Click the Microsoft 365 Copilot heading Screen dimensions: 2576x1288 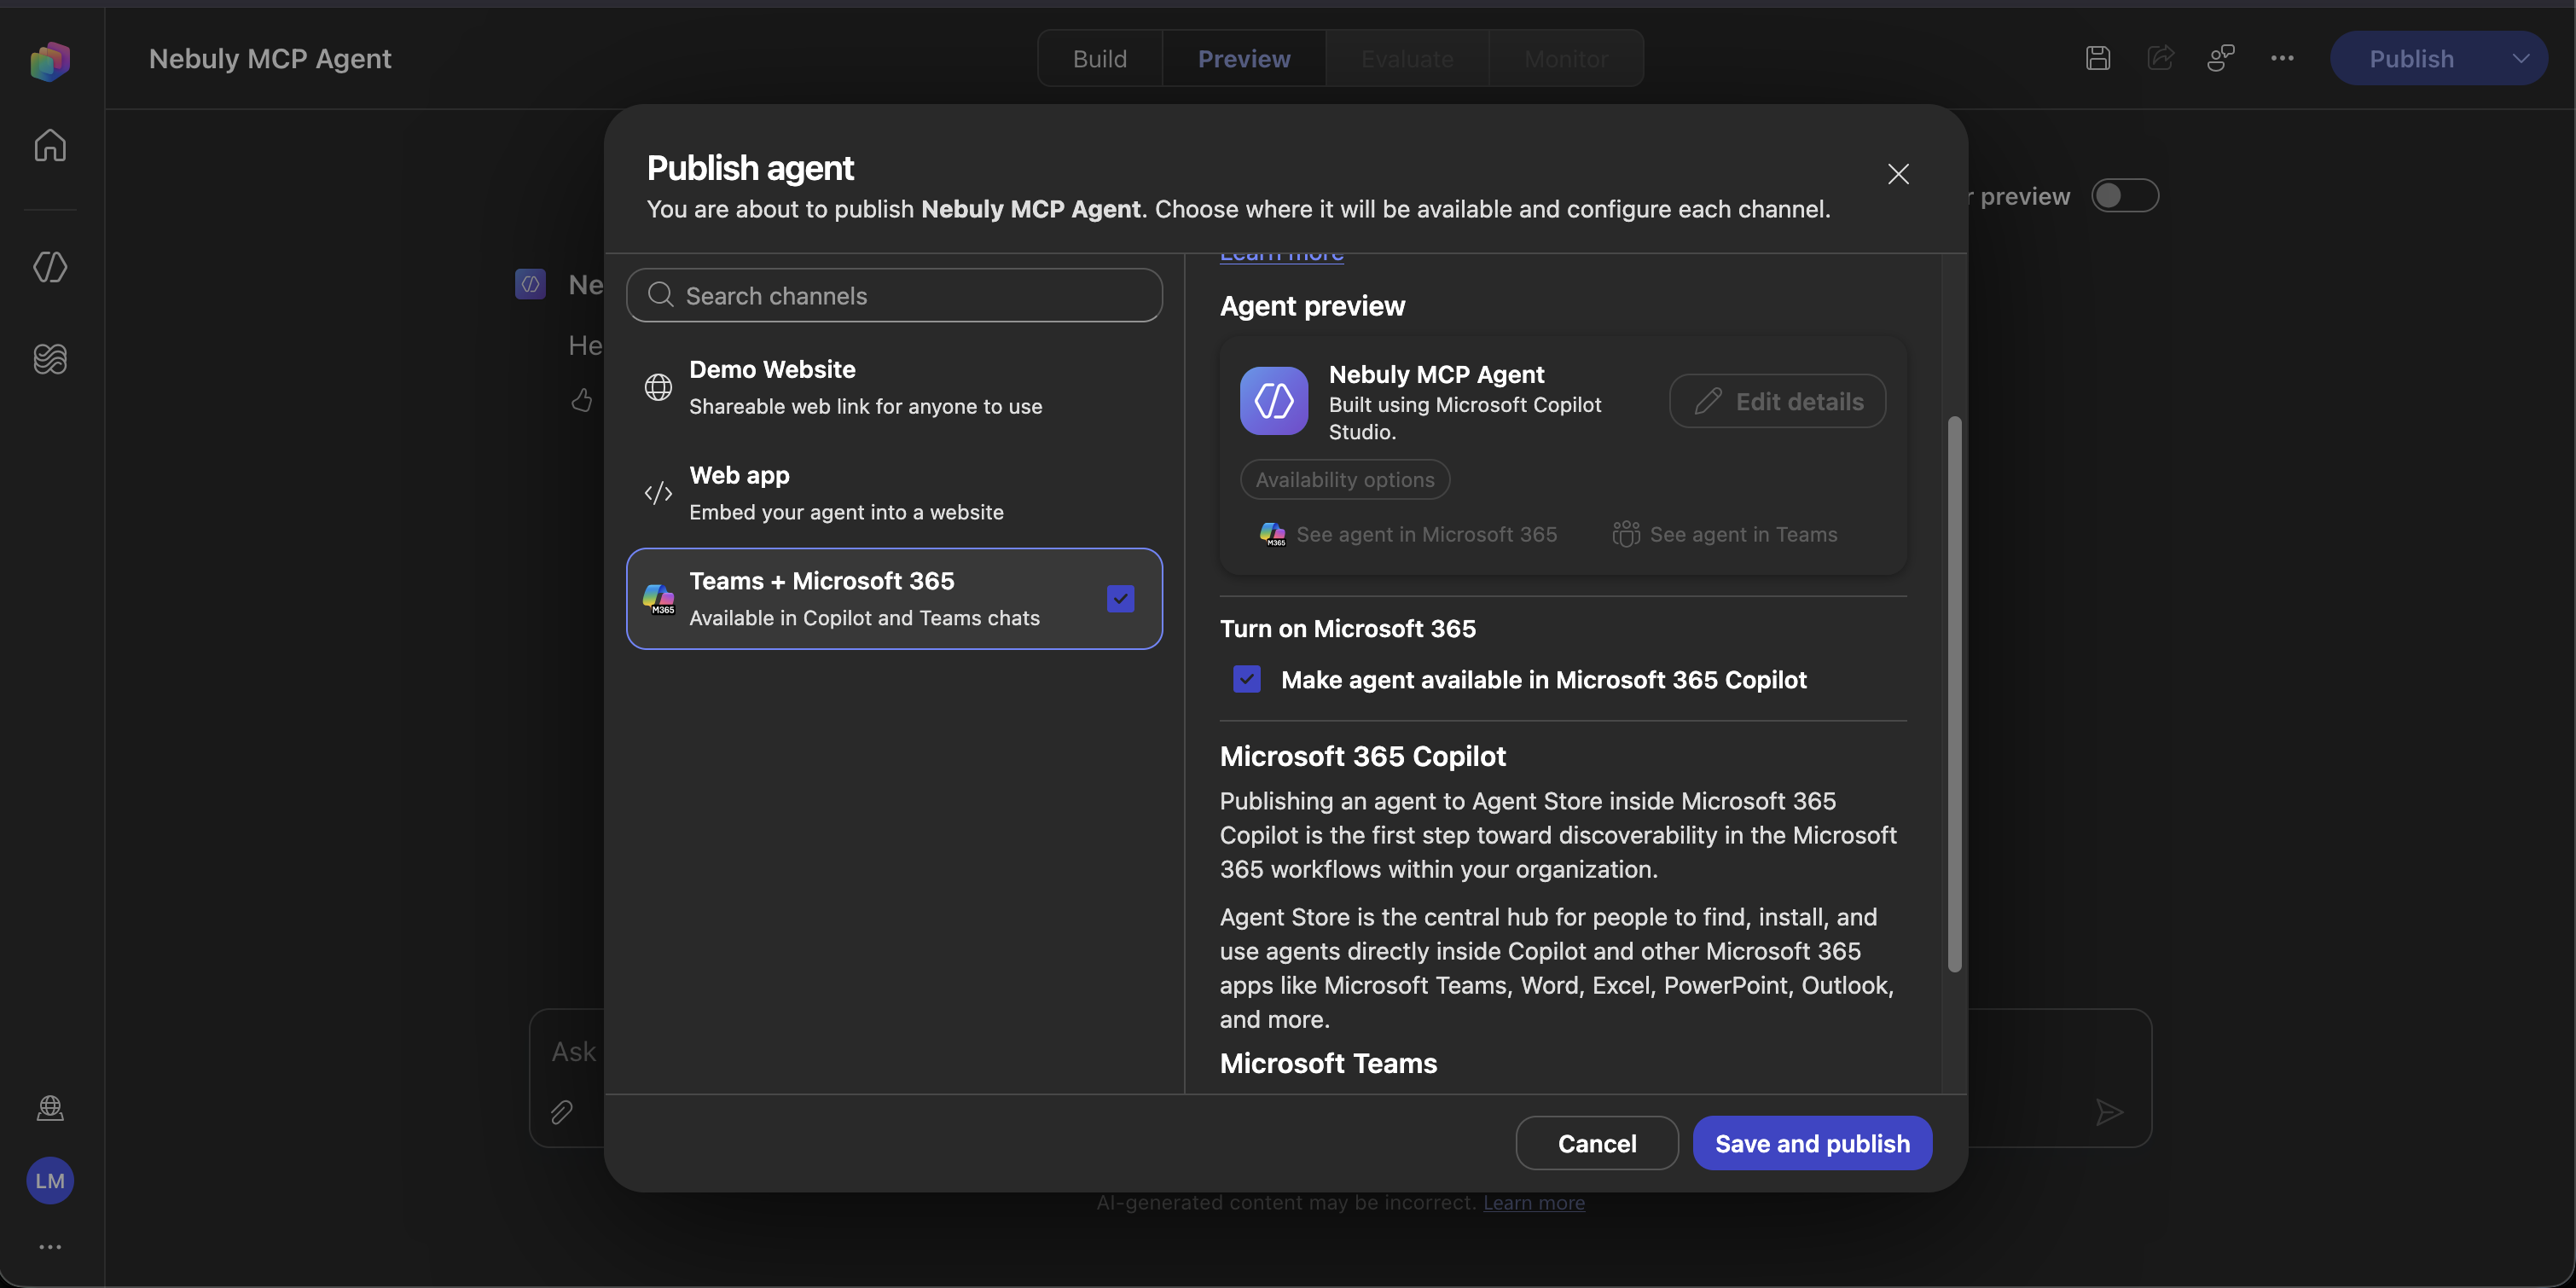[x=1362, y=756]
